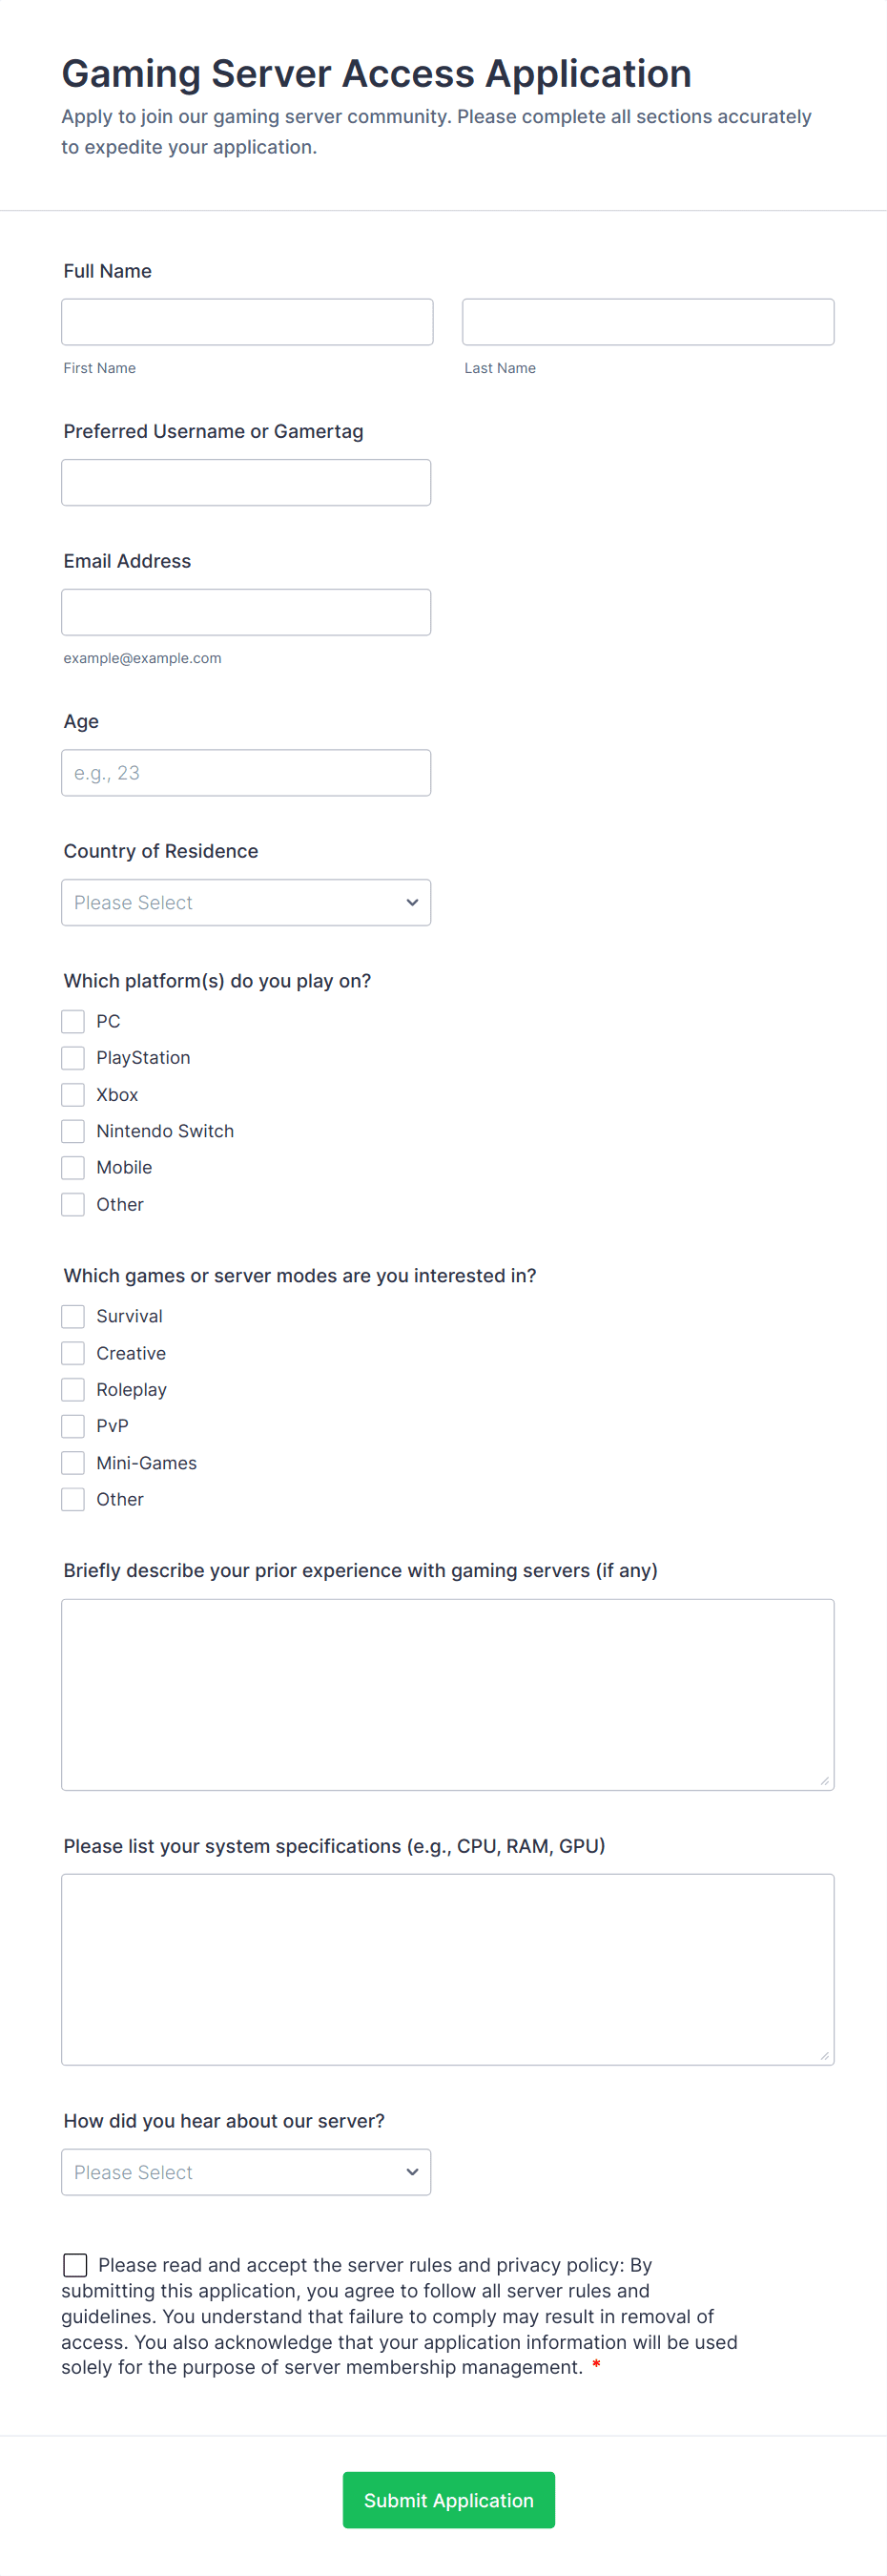Image resolution: width=887 pixels, height=2576 pixels.
Task: Open the Country of Residence dropdown
Action: [246, 902]
